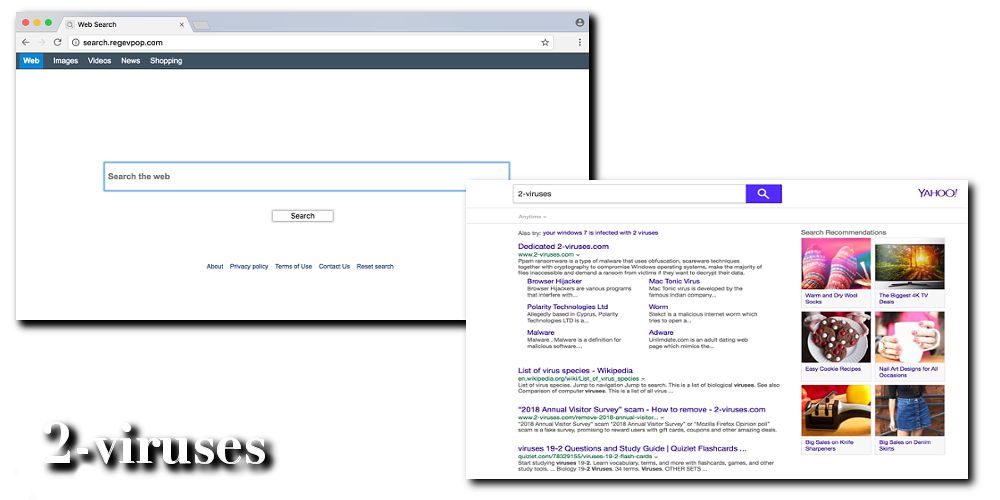The height and width of the screenshot is (500, 1000).
Task: Open the Terms of Use footer link
Action: [x=293, y=267]
